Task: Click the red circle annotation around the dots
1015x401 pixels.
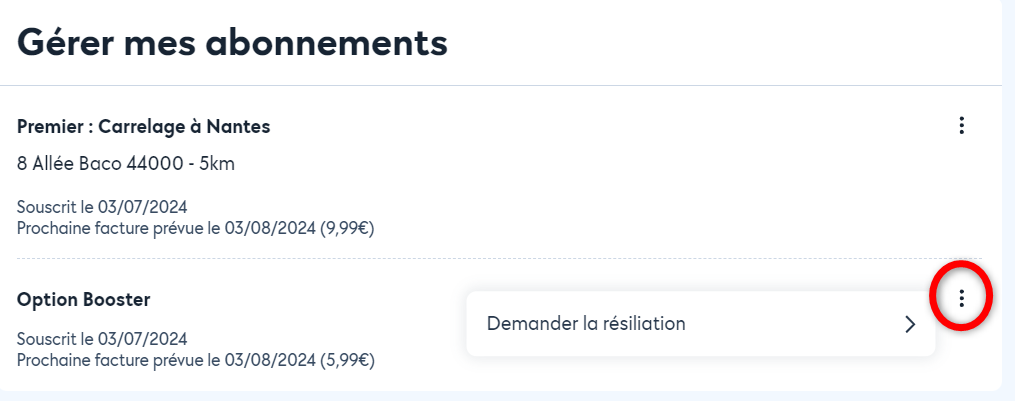Action: (x=961, y=296)
